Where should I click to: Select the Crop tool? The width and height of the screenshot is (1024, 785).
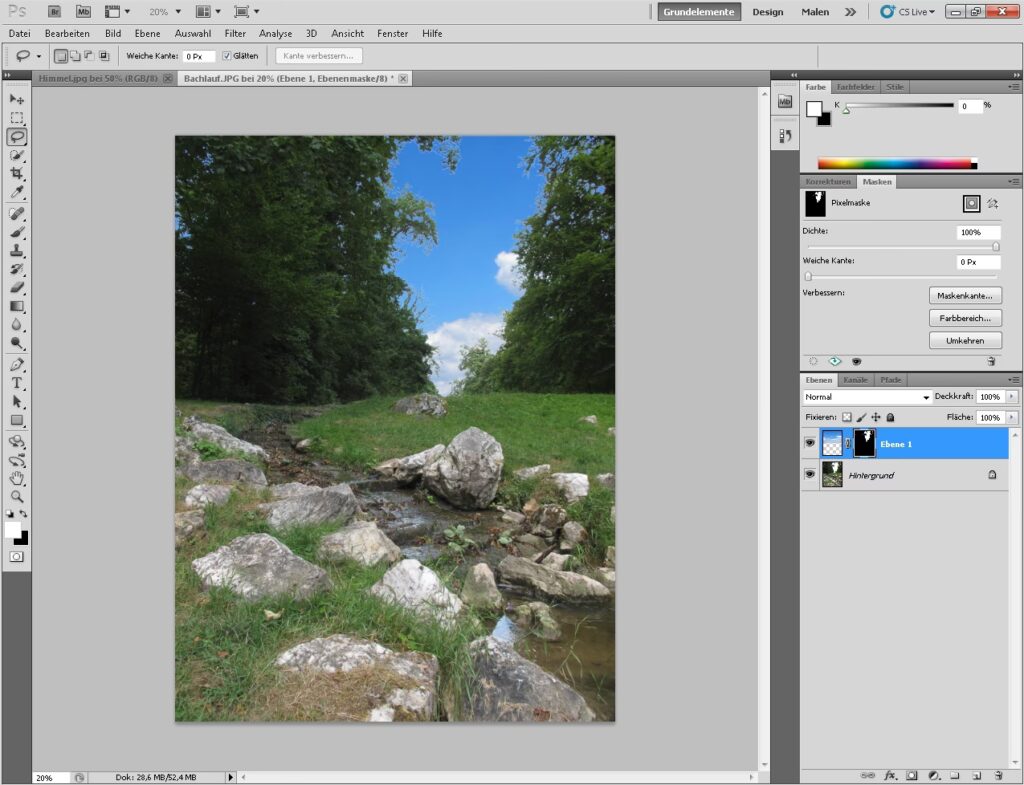[x=17, y=173]
